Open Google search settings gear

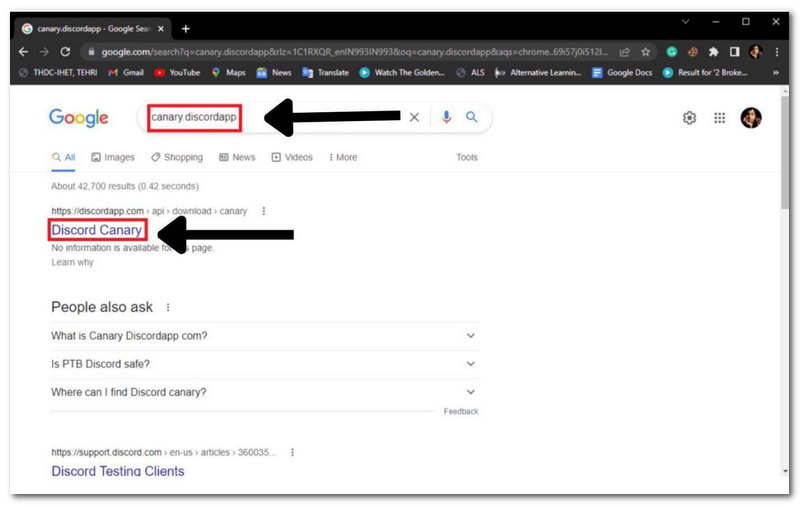[x=689, y=118]
